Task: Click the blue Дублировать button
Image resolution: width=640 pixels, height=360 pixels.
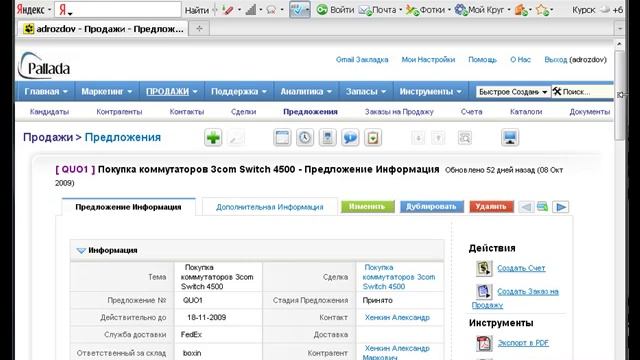Action: [431, 207]
